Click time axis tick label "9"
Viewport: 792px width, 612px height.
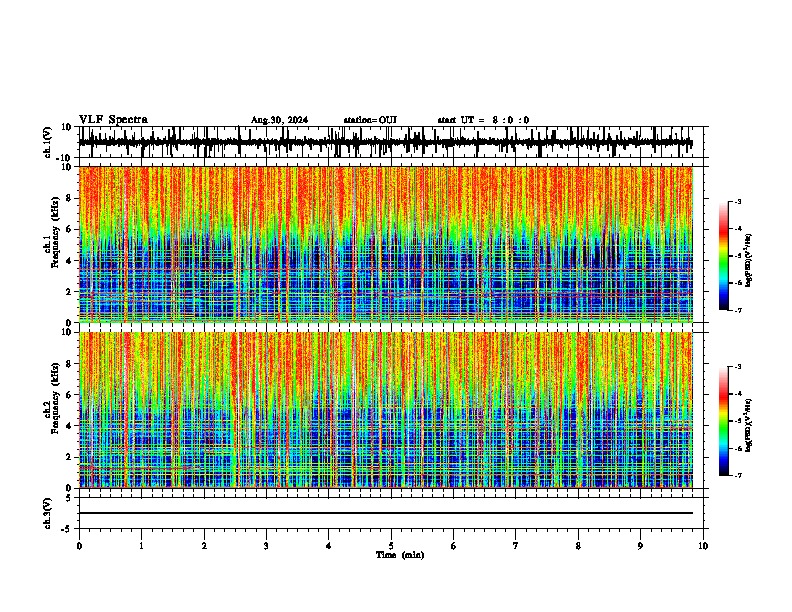(640, 546)
